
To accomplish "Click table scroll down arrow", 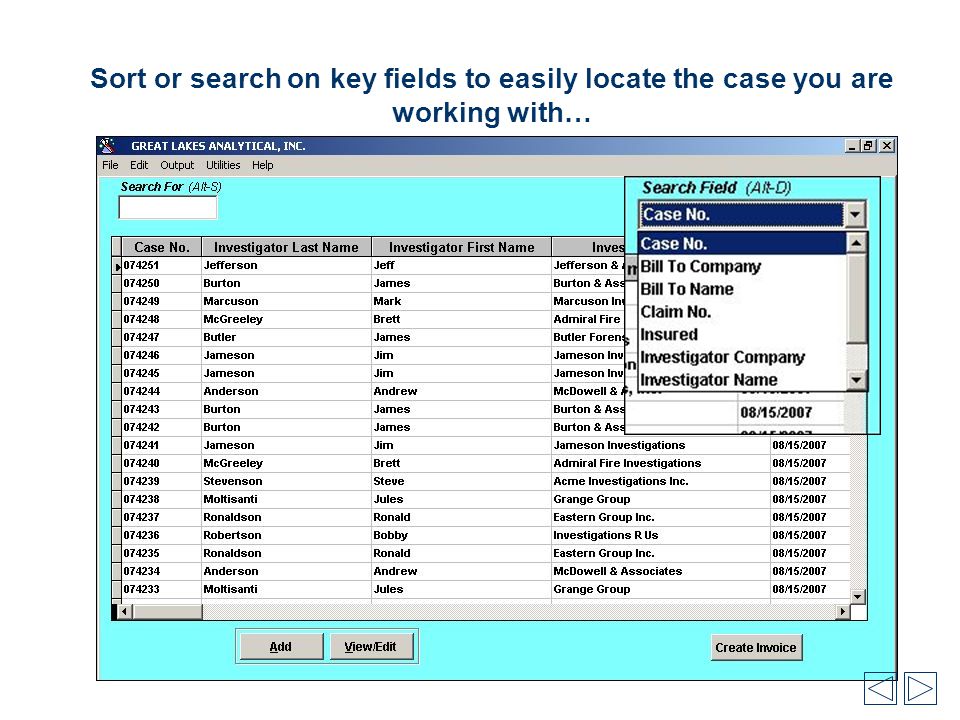I will pos(858,596).
